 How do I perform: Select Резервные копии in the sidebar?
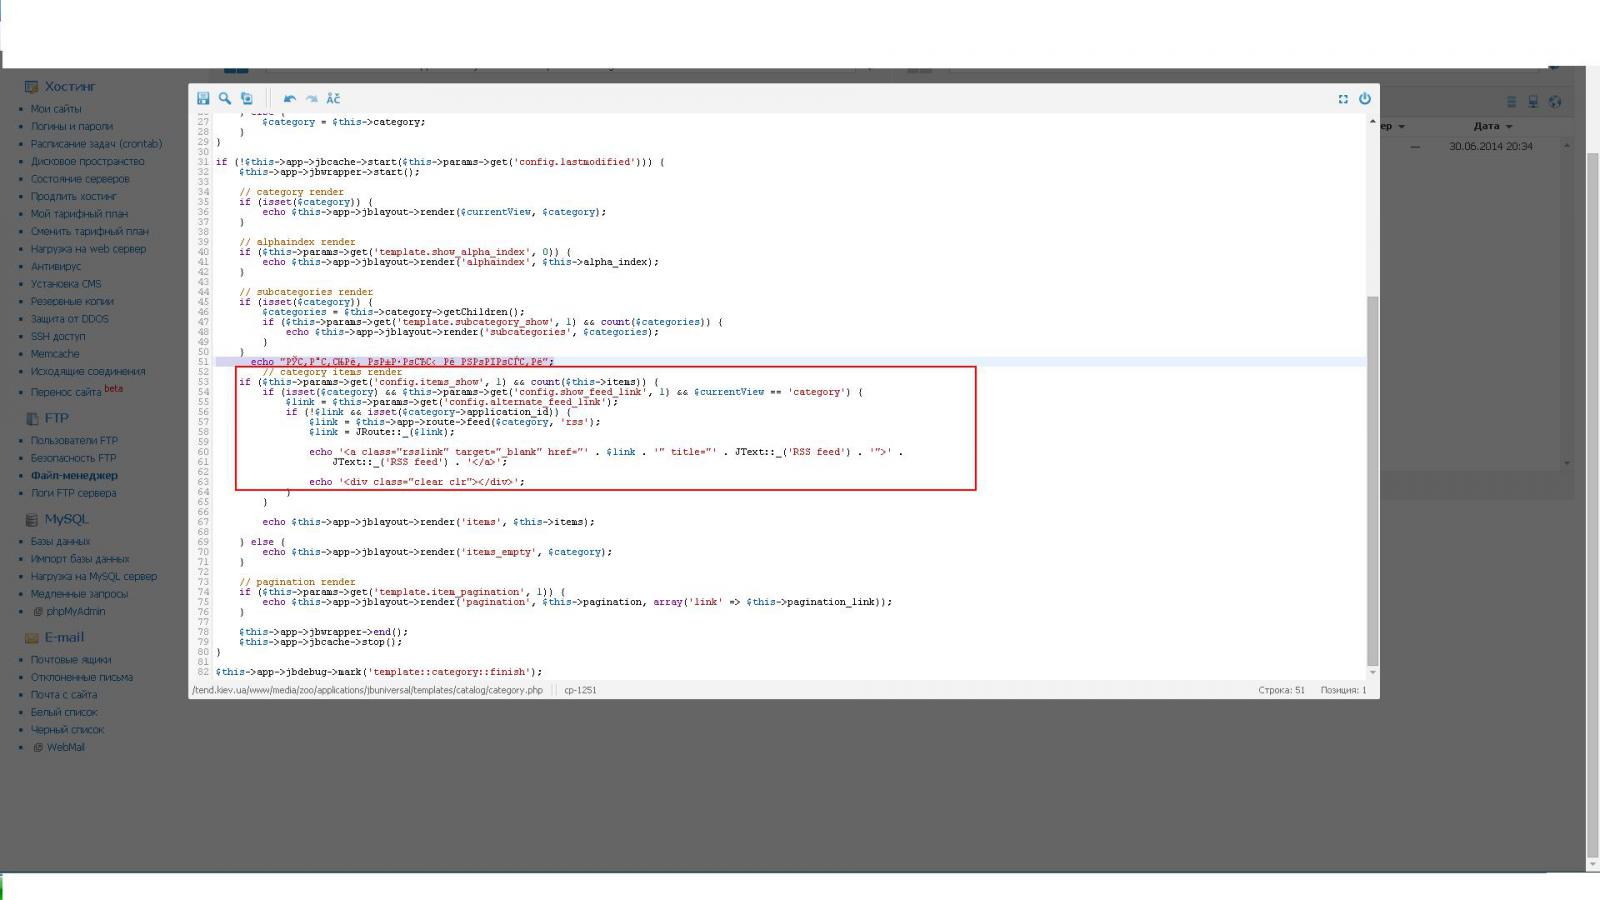coord(72,301)
